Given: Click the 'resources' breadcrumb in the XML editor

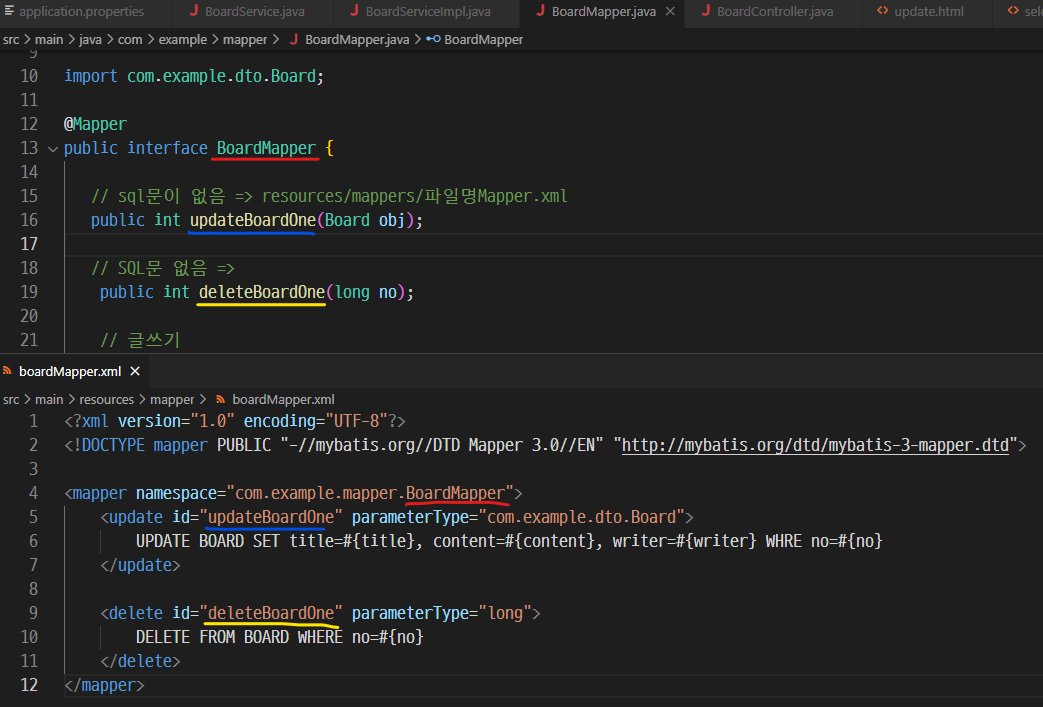Looking at the screenshot, I should (x=106, y=400).
